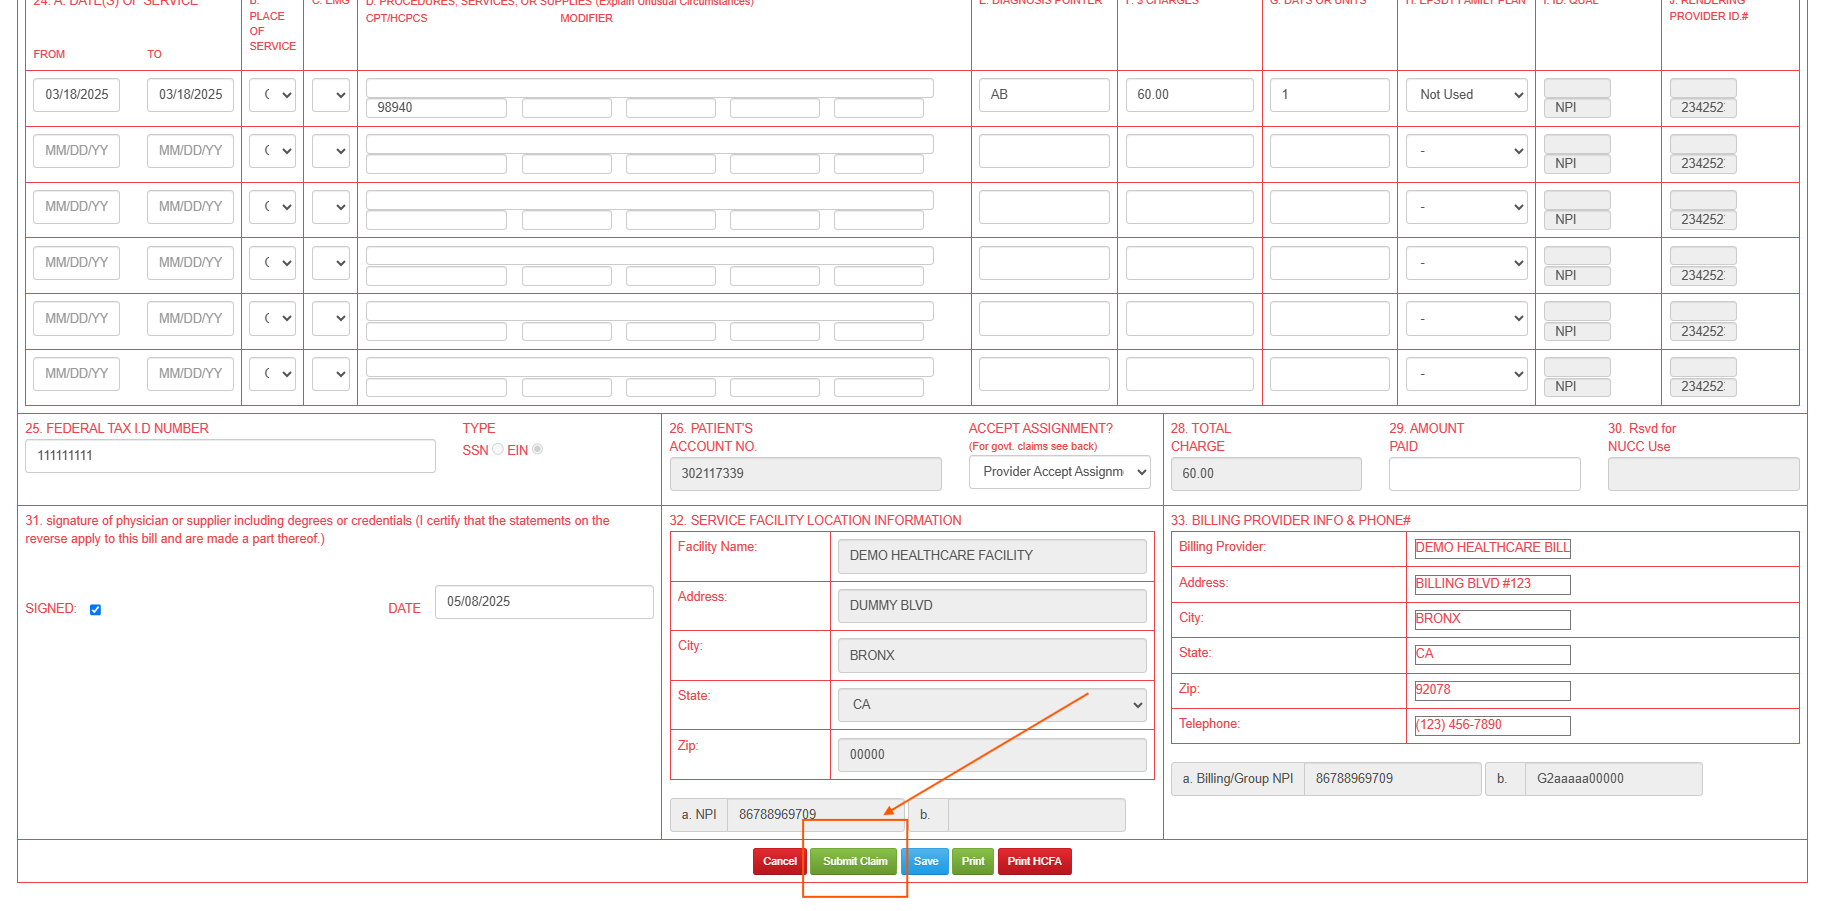1821x911 pixels.
Task: Click second row TO date MM/DD/YY field
Action: click(x=190, y=151)
